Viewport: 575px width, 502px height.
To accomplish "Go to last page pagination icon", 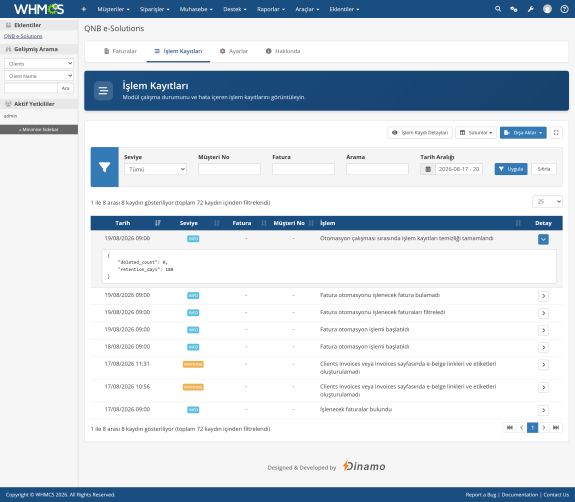I will [556, 428].
